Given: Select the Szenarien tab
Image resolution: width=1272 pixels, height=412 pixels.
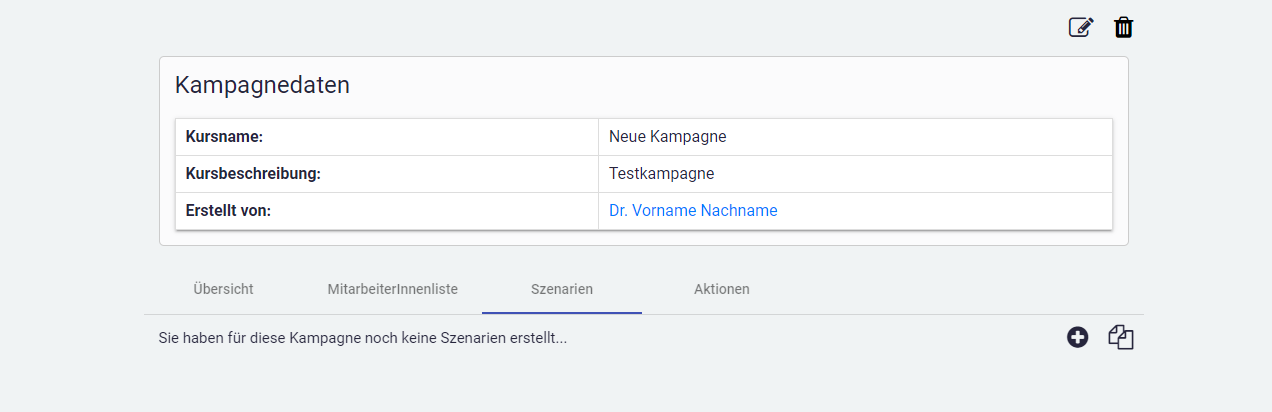Looking at the screenshot, I should pos(562,289).
